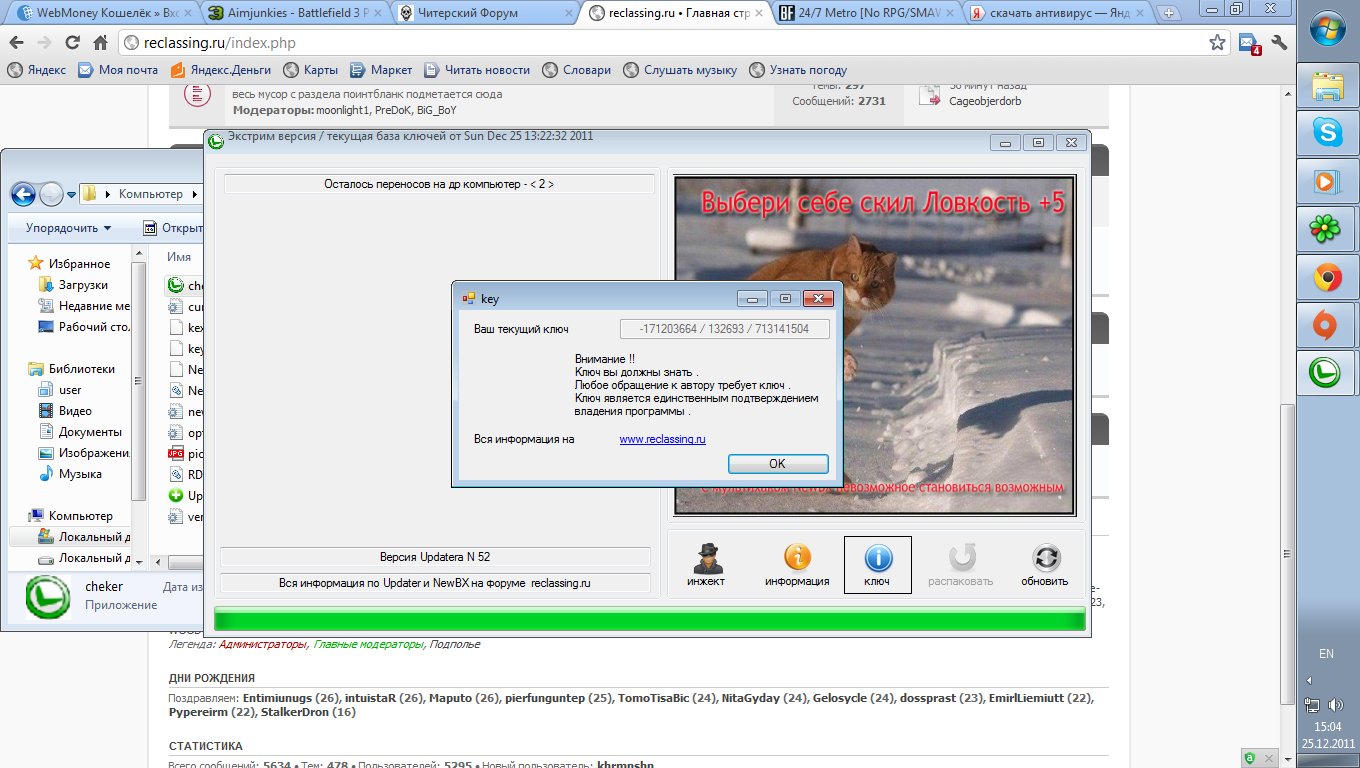Open Origin from the taskbar
Image resolution: width=1360 pixels, height=768 pixels.
point(1326,325)
